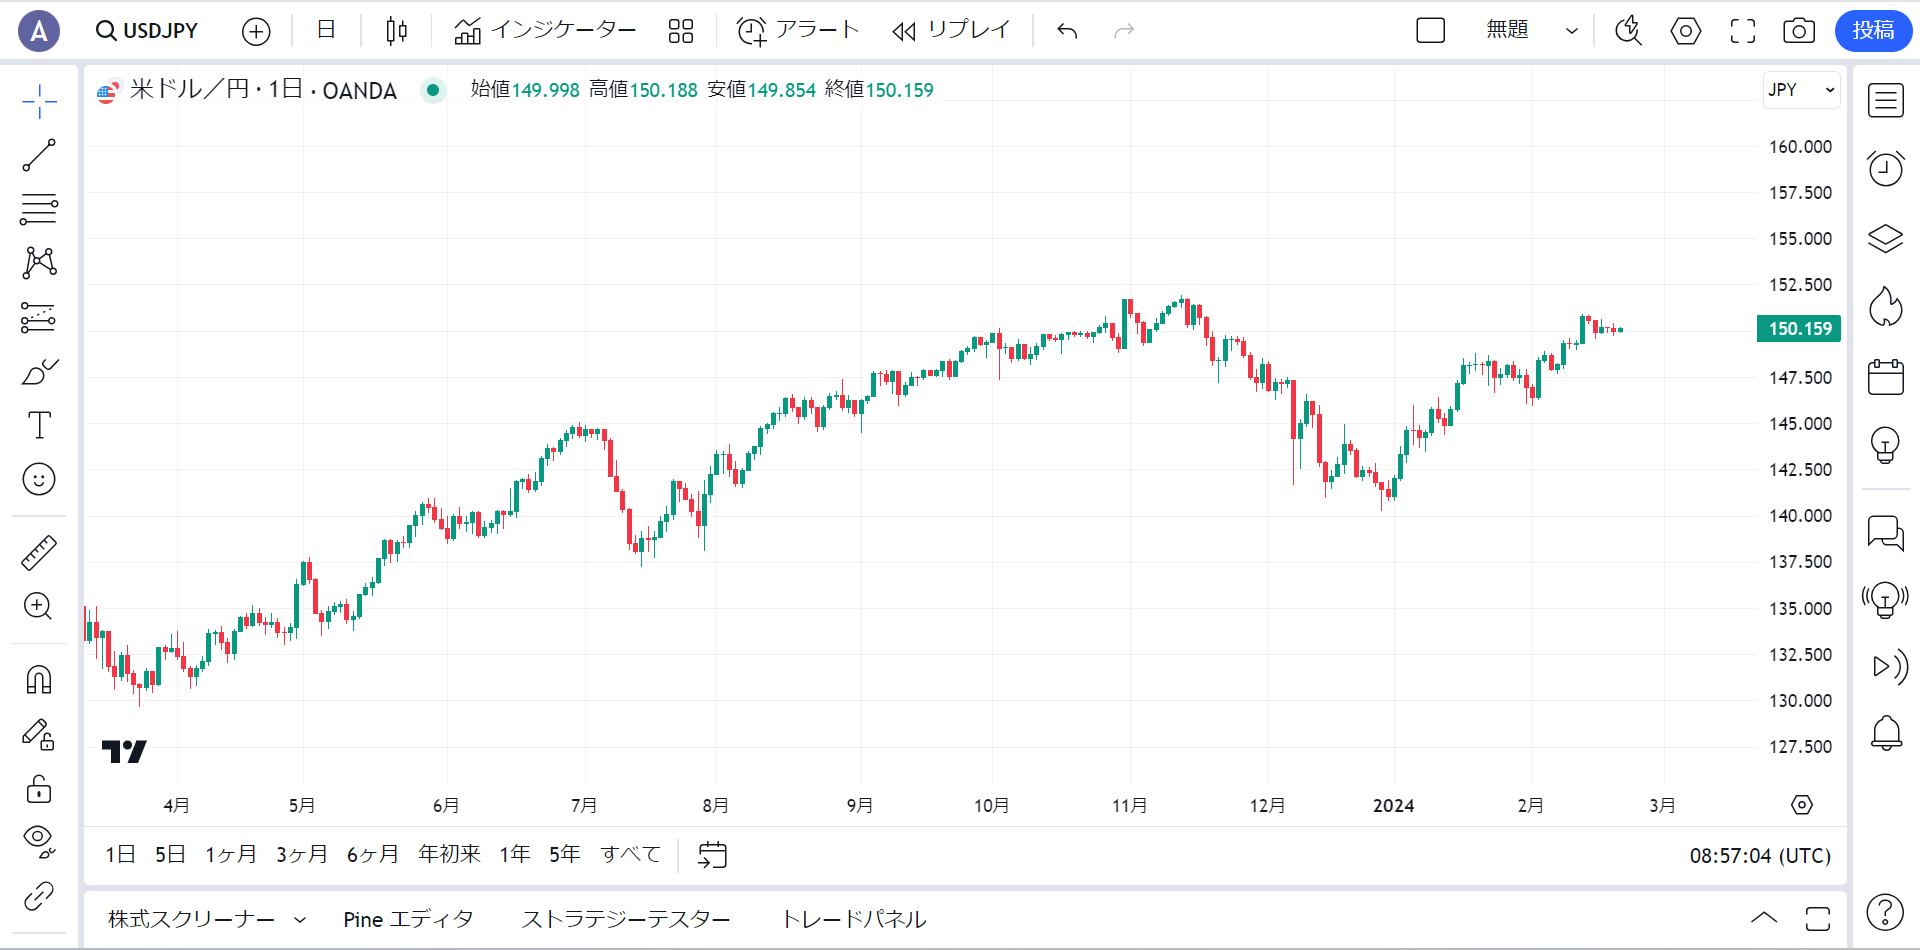Image resolution: width=1920 pixels, height=950 pixels.
Task: Select the ruler measure tool
Action: (x=39, y=552)
